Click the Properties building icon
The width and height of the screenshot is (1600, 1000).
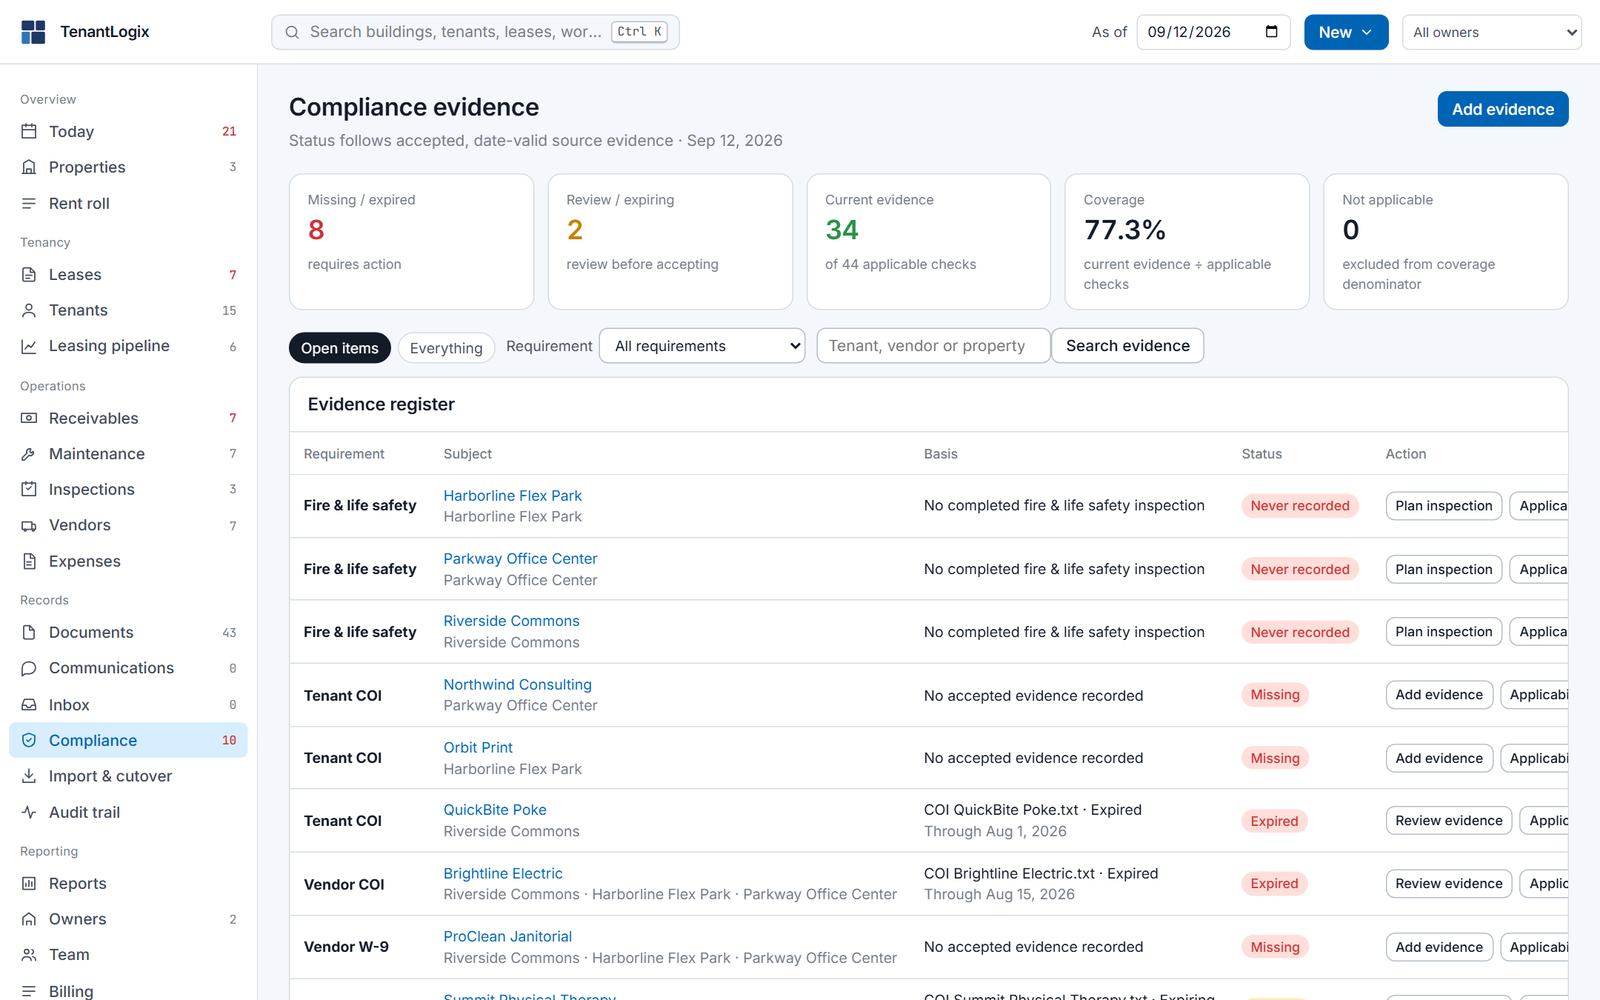point(29,167)
